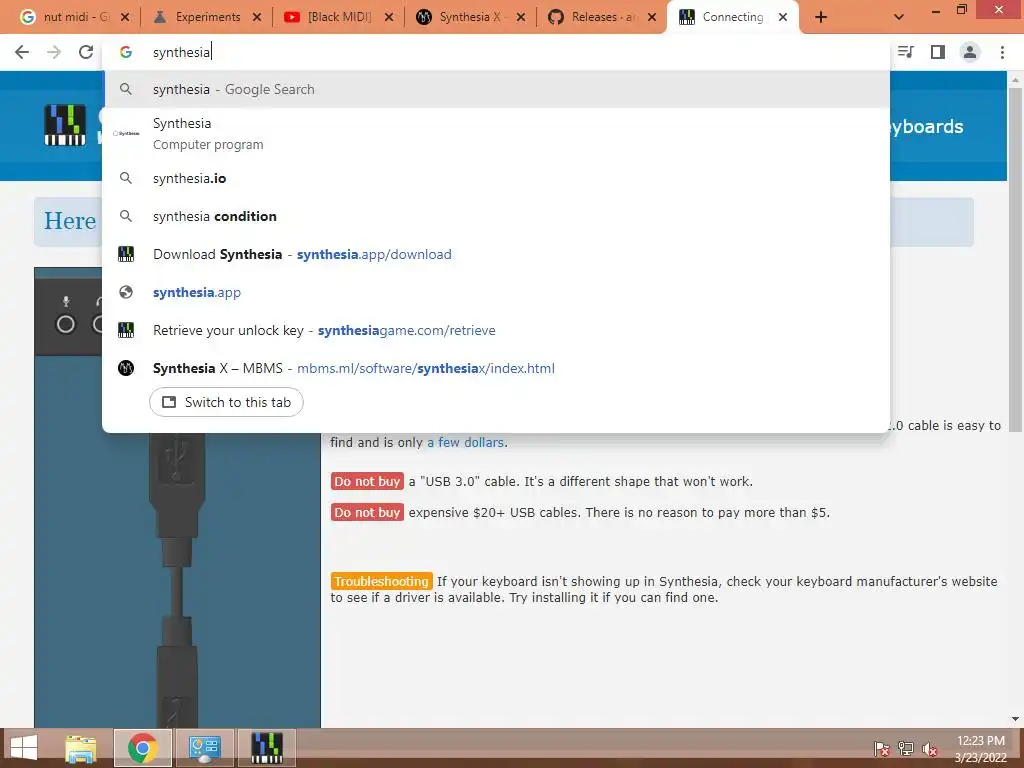Click the muted volume tray icon

(930, 749)
